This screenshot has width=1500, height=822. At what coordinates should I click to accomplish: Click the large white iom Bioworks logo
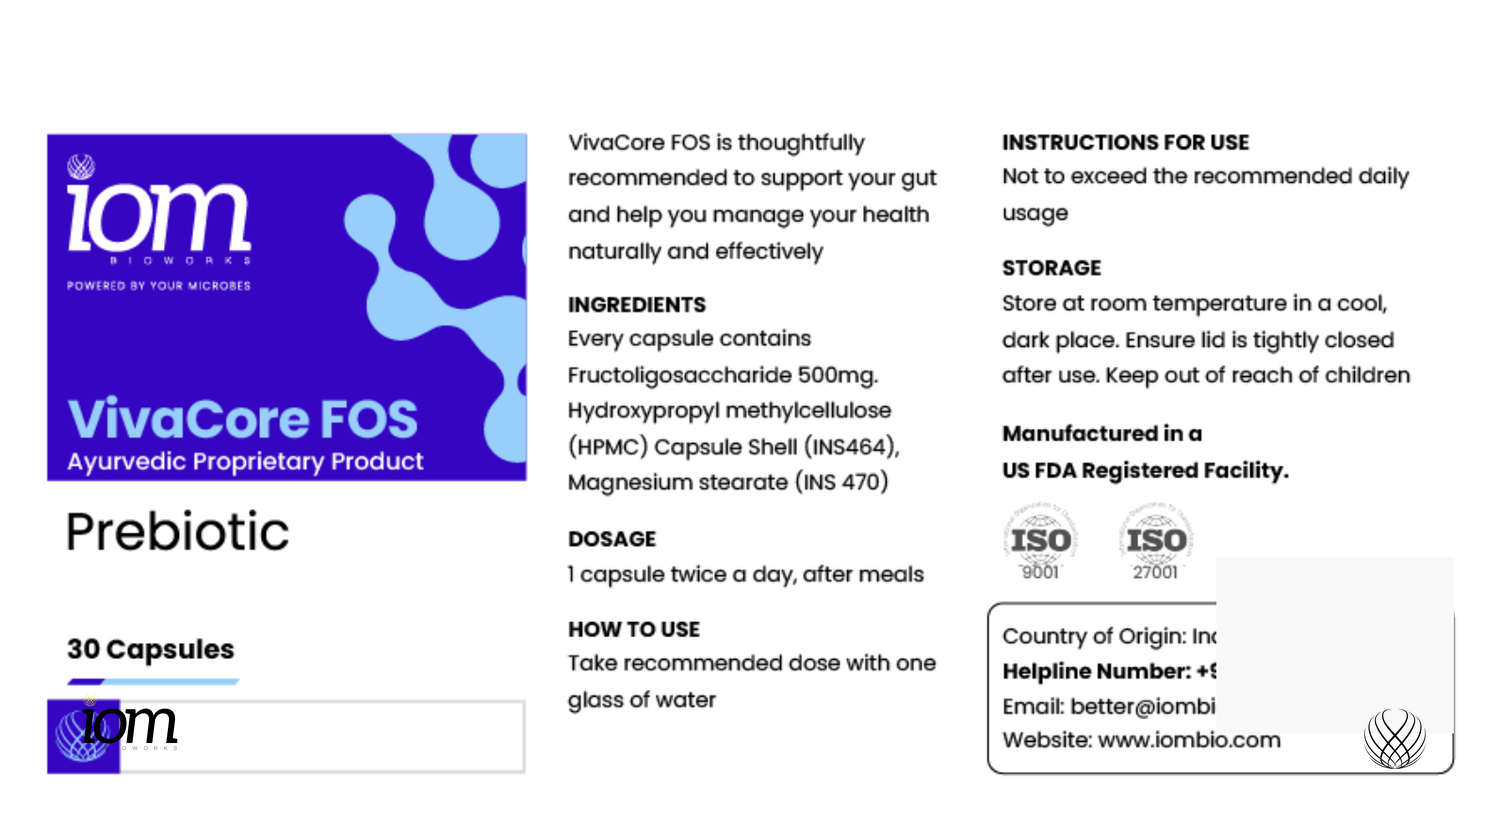[158, 218]
